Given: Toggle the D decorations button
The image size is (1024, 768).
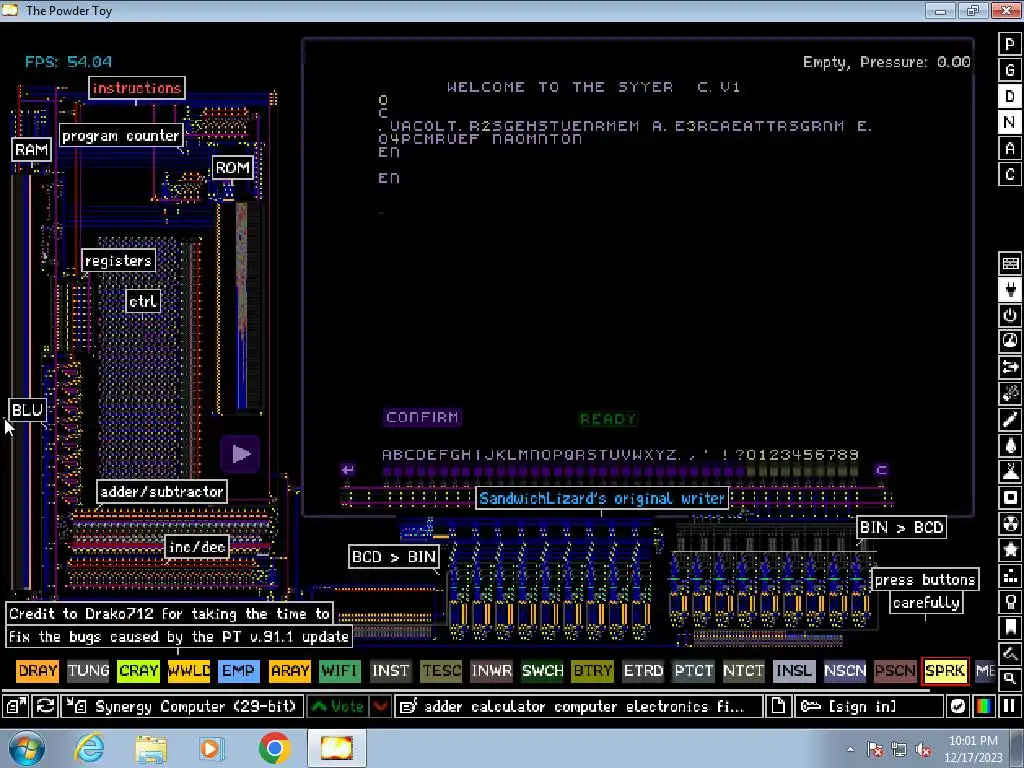Looking at the screenshot, I should click(x=1010, y=96).
